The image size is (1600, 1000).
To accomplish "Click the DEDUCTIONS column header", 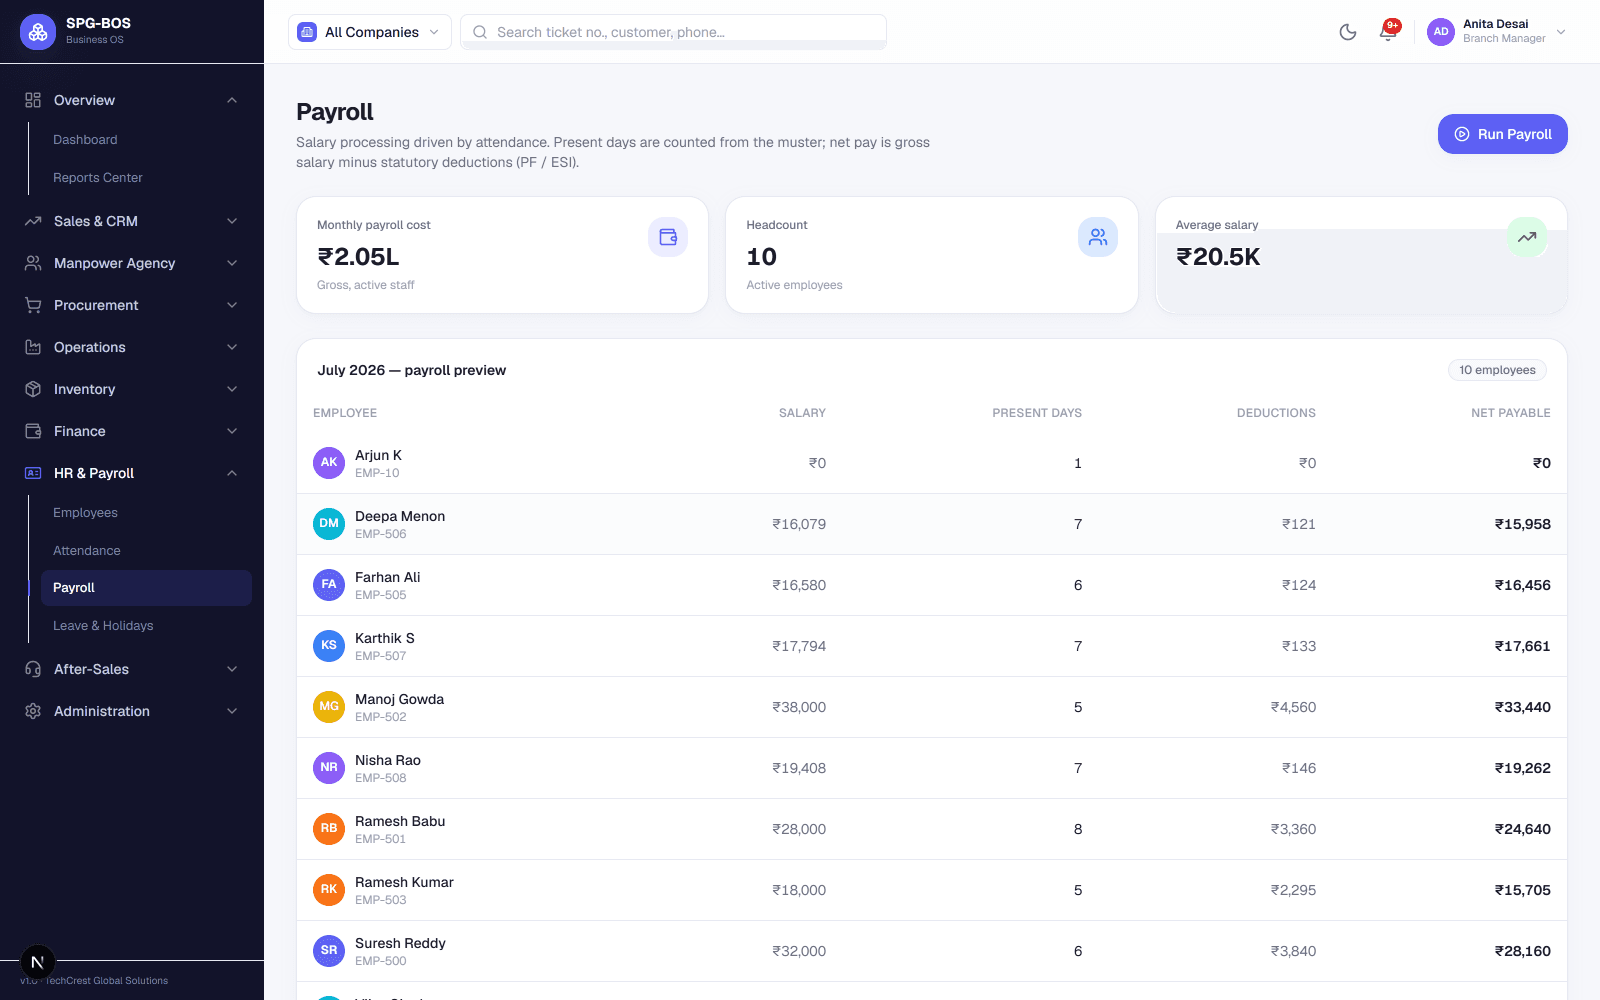I will (x=1276, y=413).
